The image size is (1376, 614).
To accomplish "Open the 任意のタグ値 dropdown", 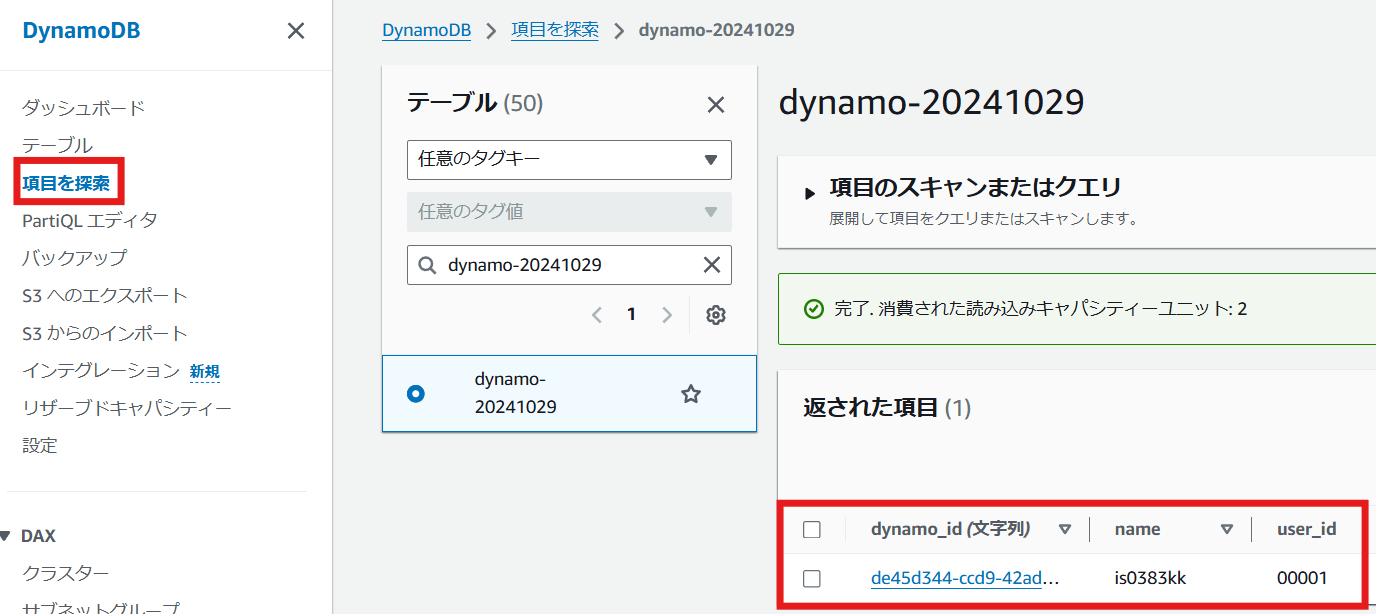I will (x=569, y=212).
